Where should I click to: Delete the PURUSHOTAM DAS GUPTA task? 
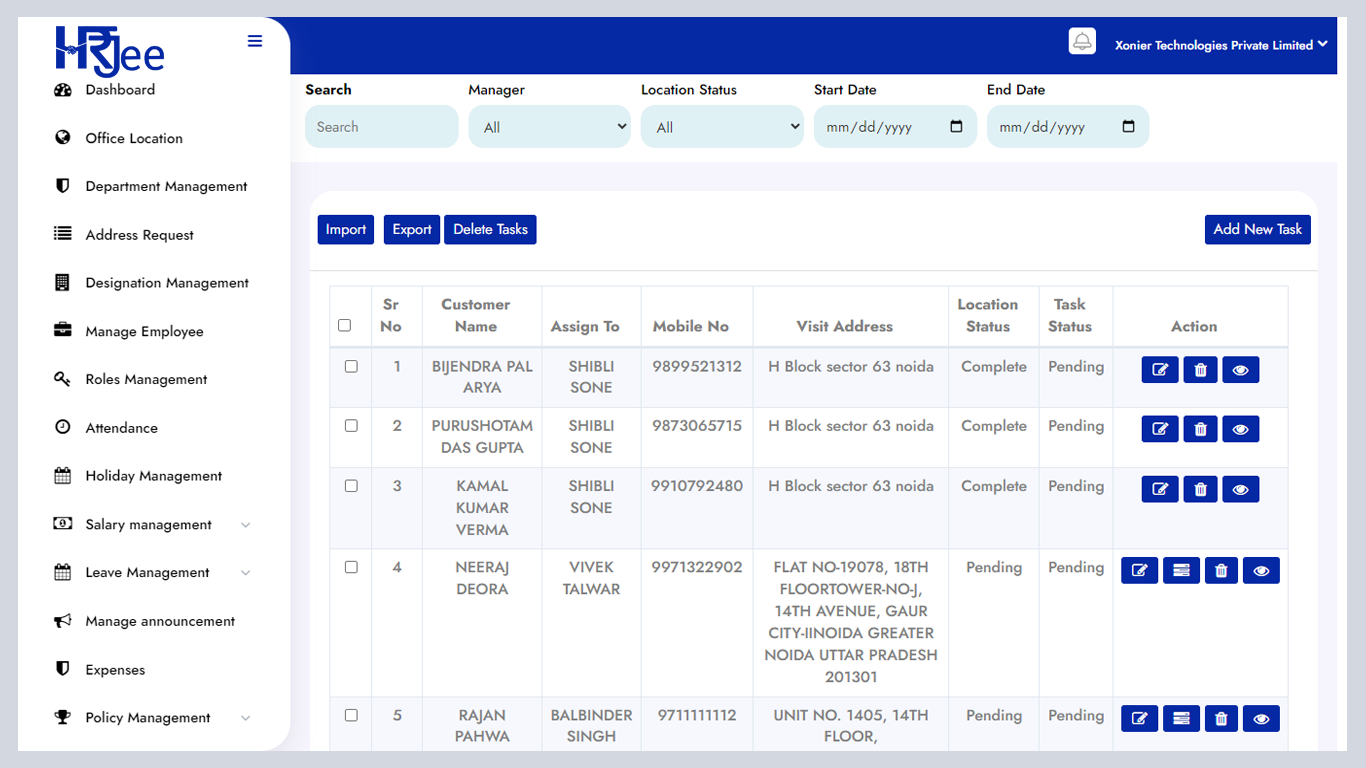[1200, 429]
